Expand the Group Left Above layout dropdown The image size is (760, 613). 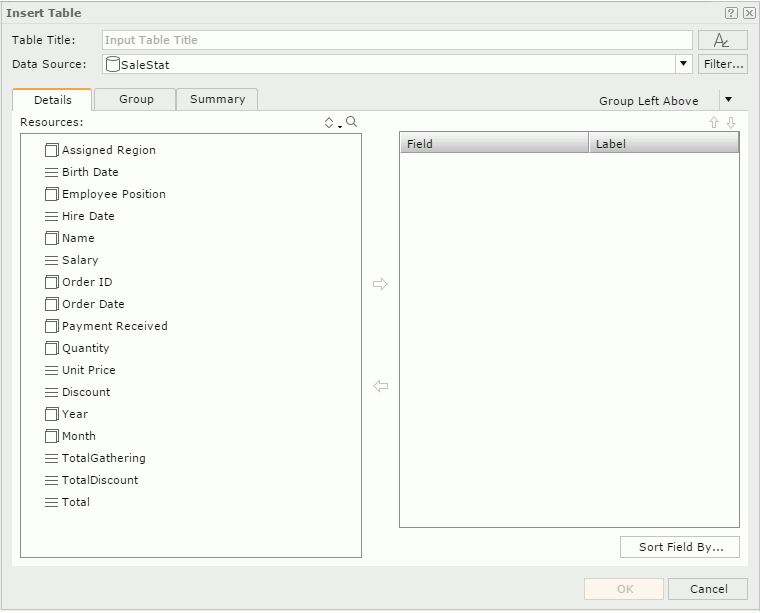[x=728, y=99]
